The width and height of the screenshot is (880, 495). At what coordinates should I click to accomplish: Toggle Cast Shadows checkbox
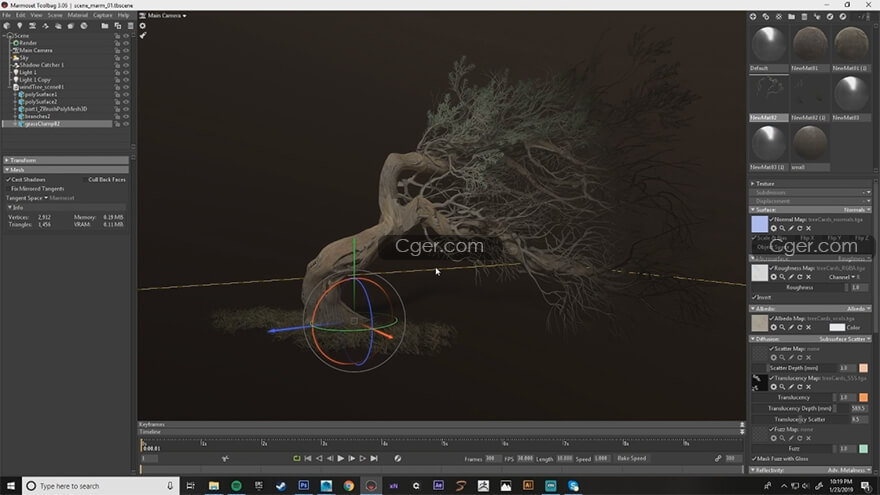pyautogui.click(x=8, y=180)
